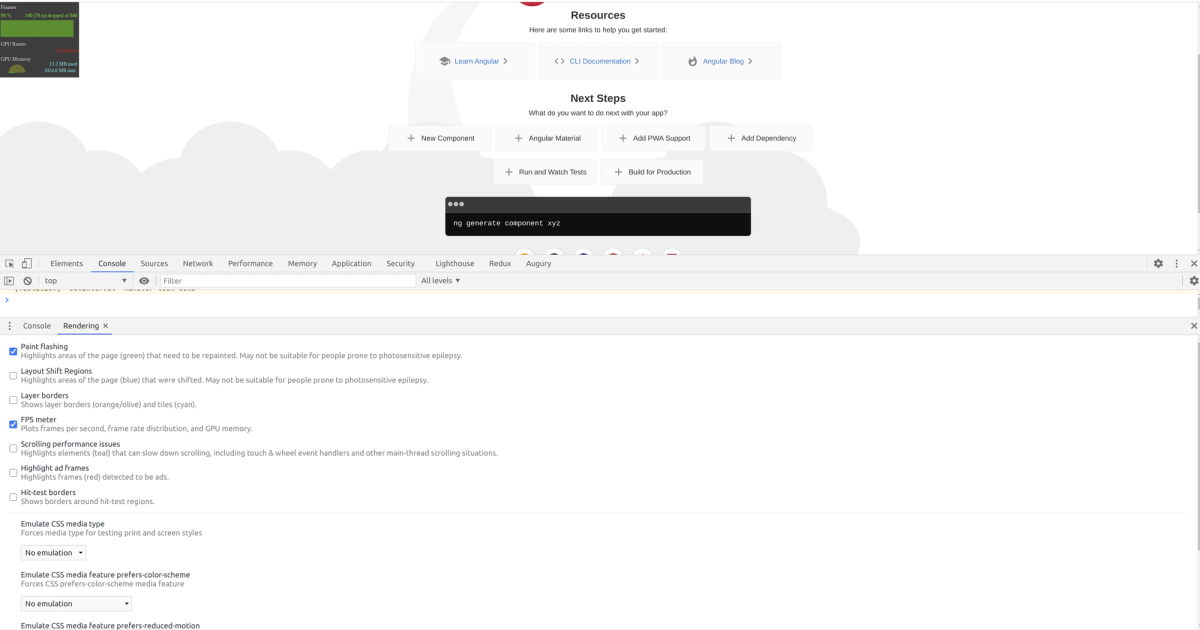Click the plus icon on the New Component card
This screenshot has height=630, width=1200.
click(x=411, y=138)
